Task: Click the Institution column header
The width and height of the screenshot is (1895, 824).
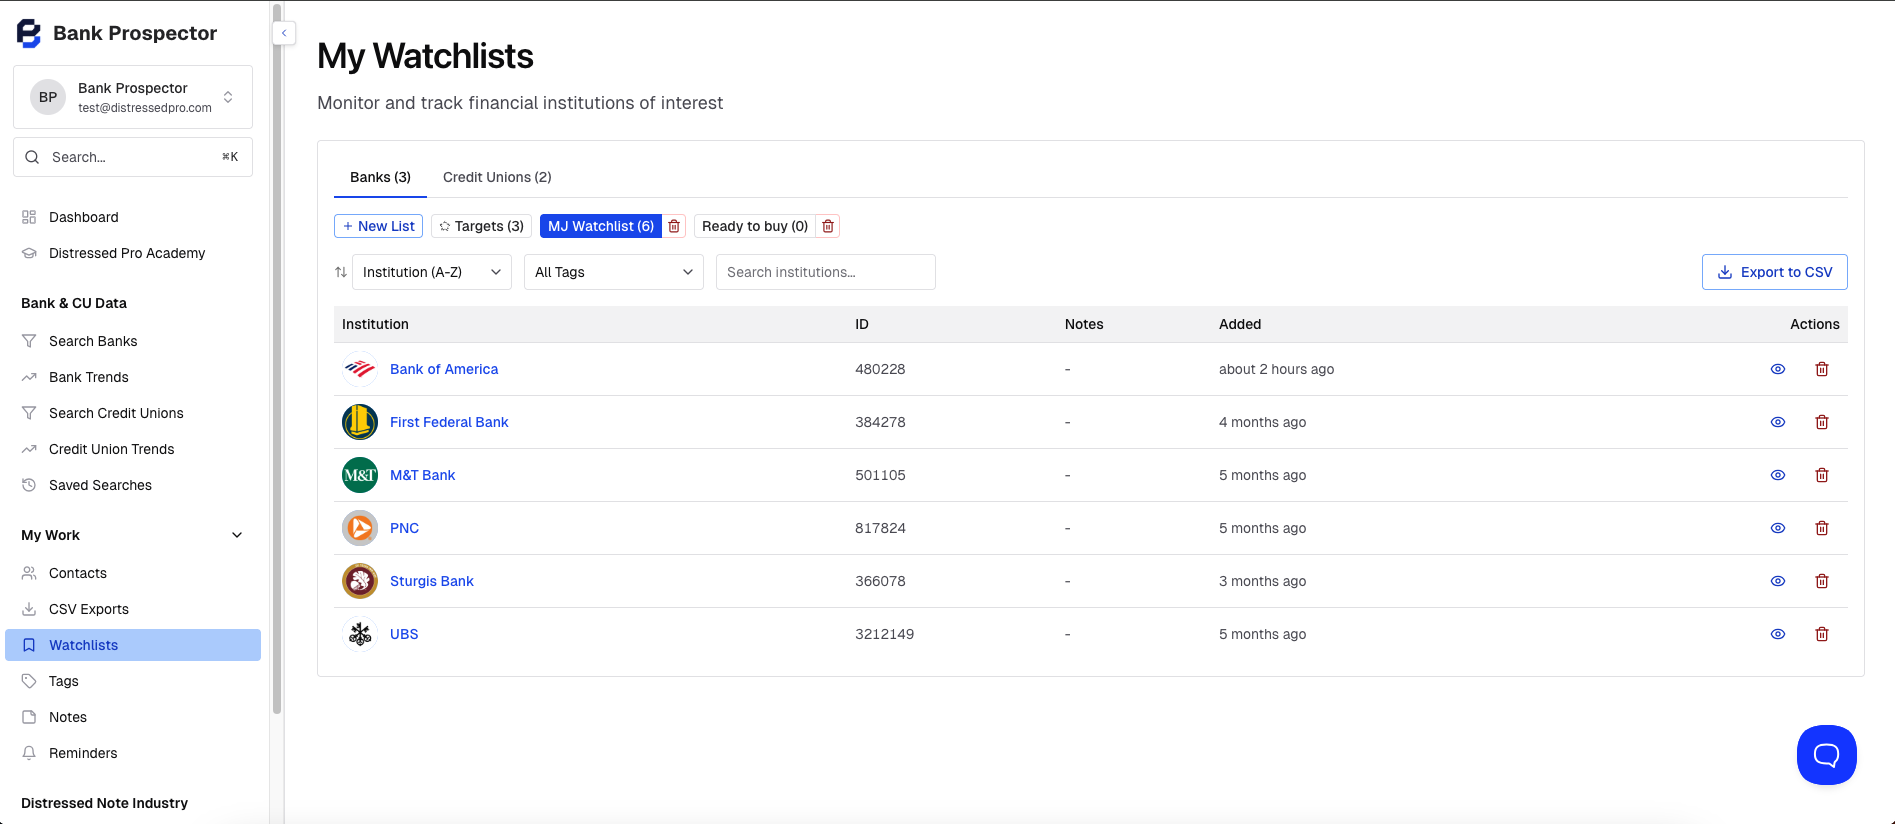Action: (x=375, y=324)
